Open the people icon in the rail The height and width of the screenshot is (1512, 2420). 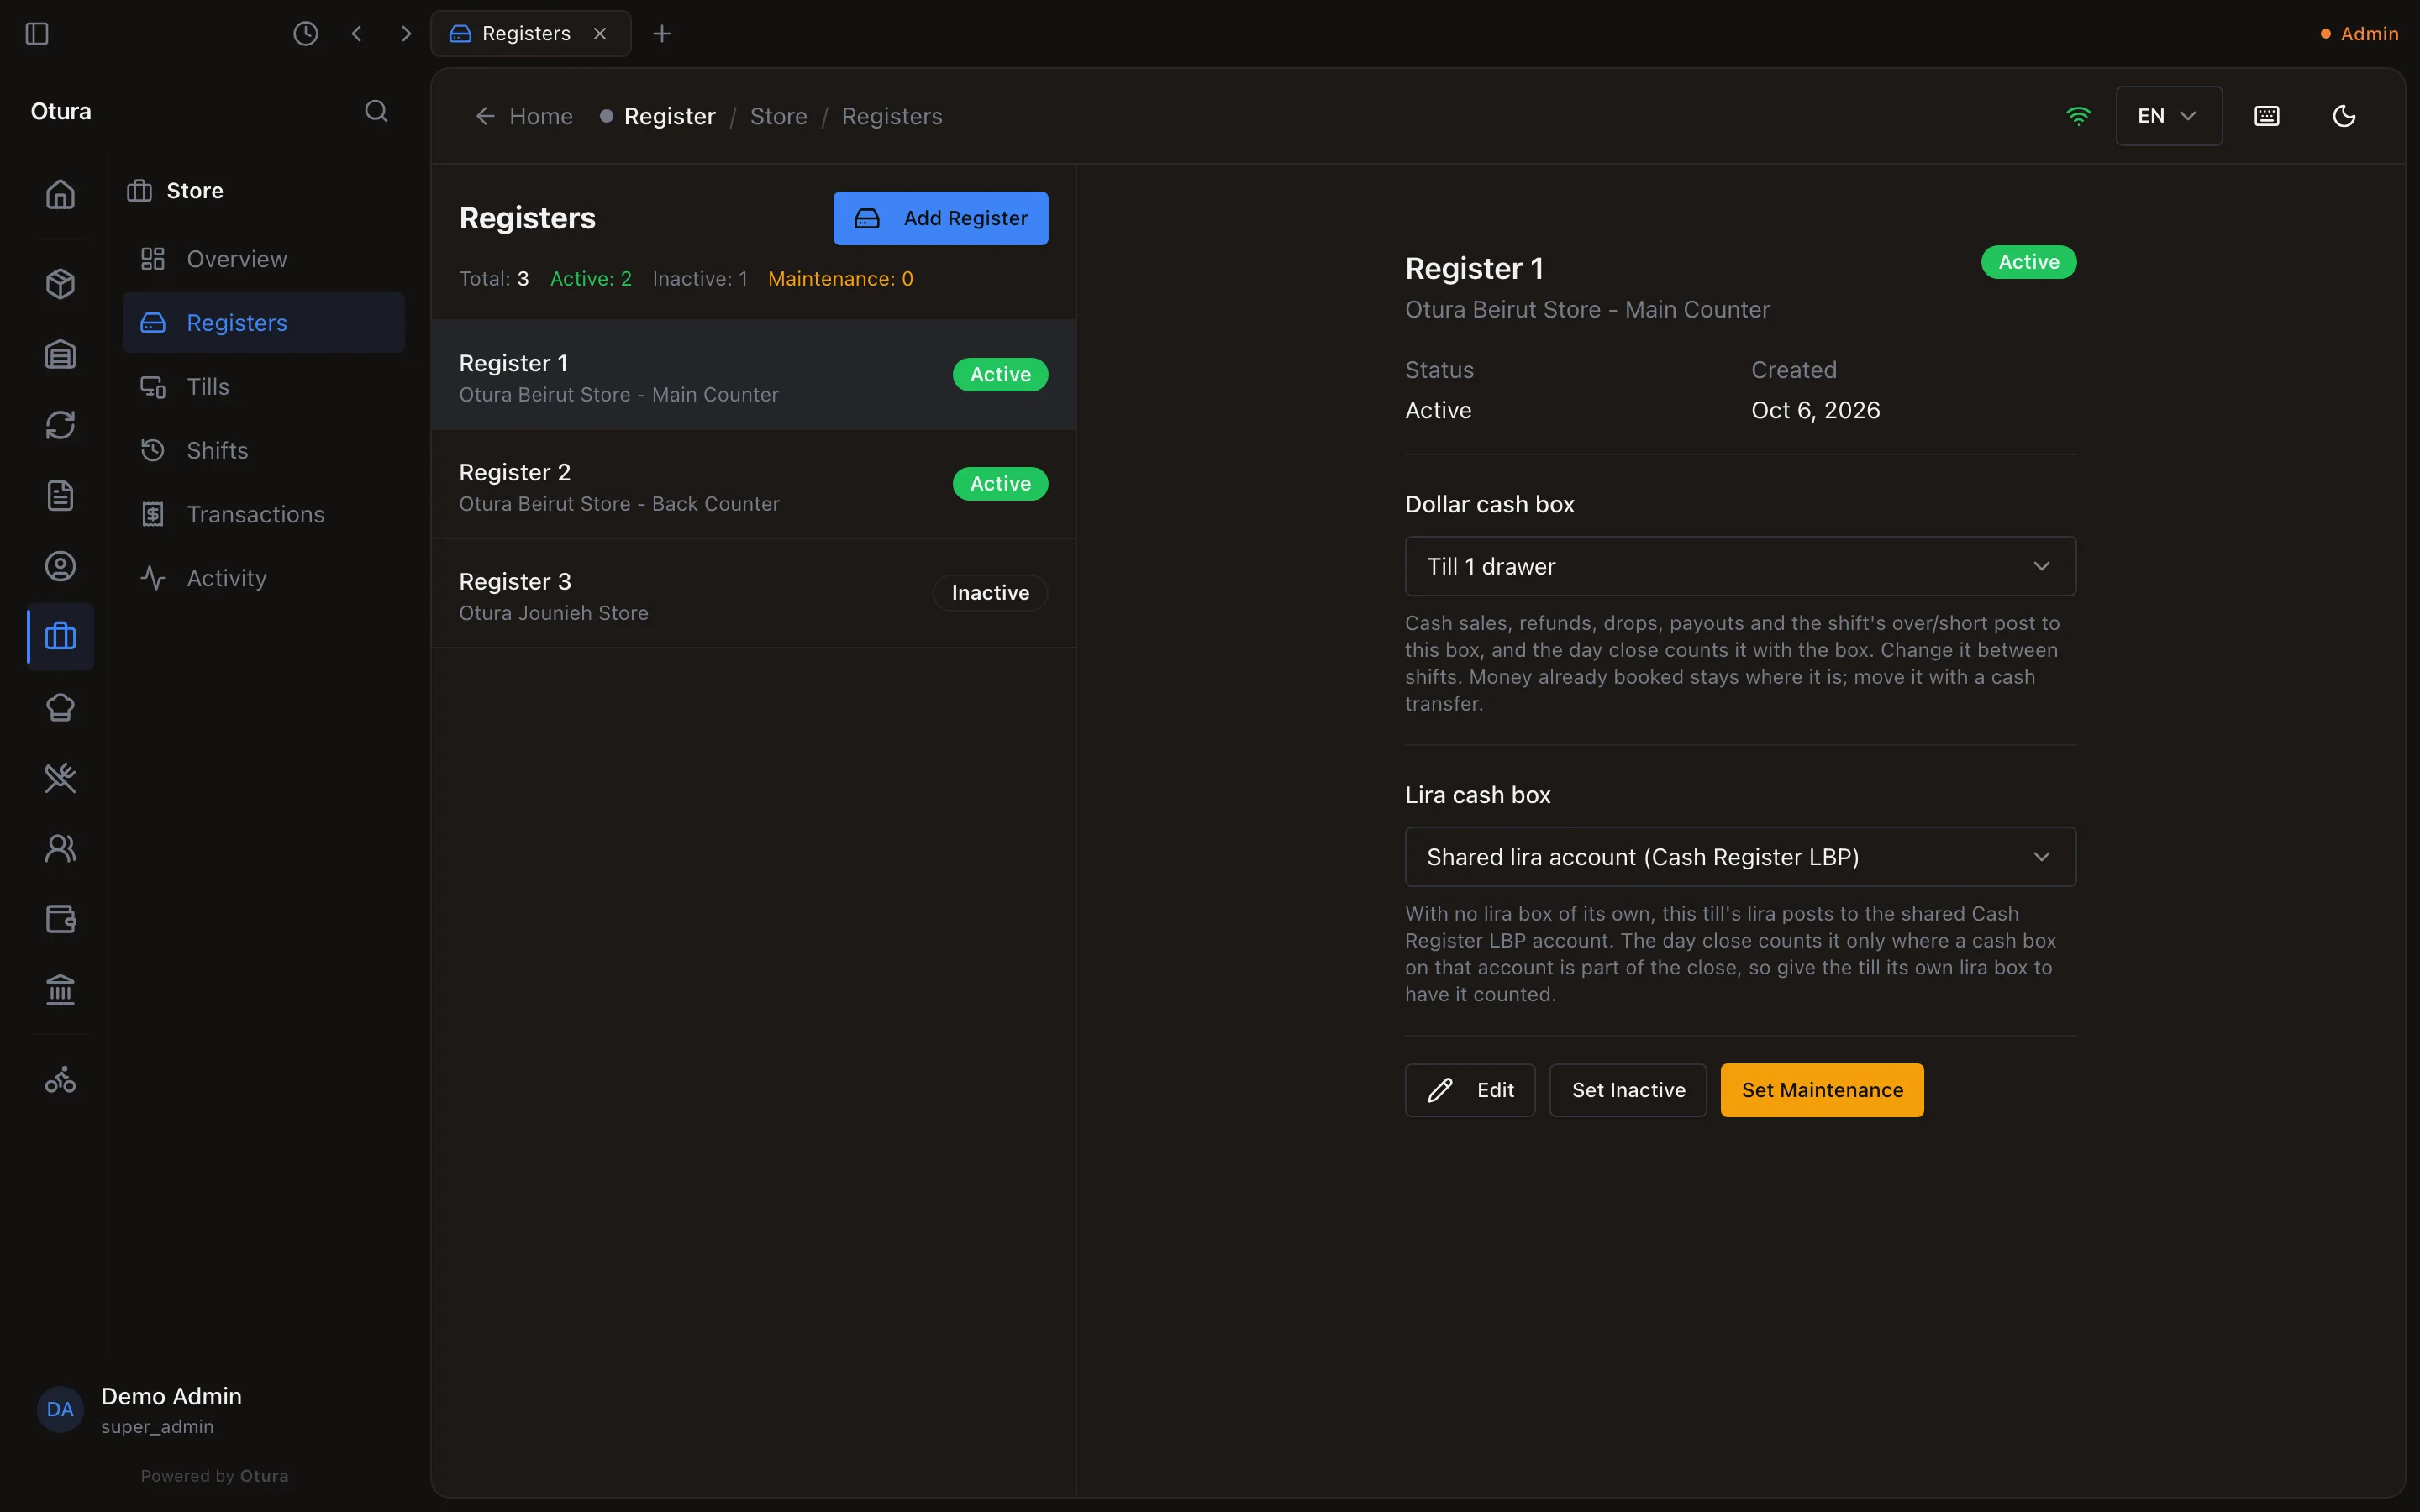(60, 849)
